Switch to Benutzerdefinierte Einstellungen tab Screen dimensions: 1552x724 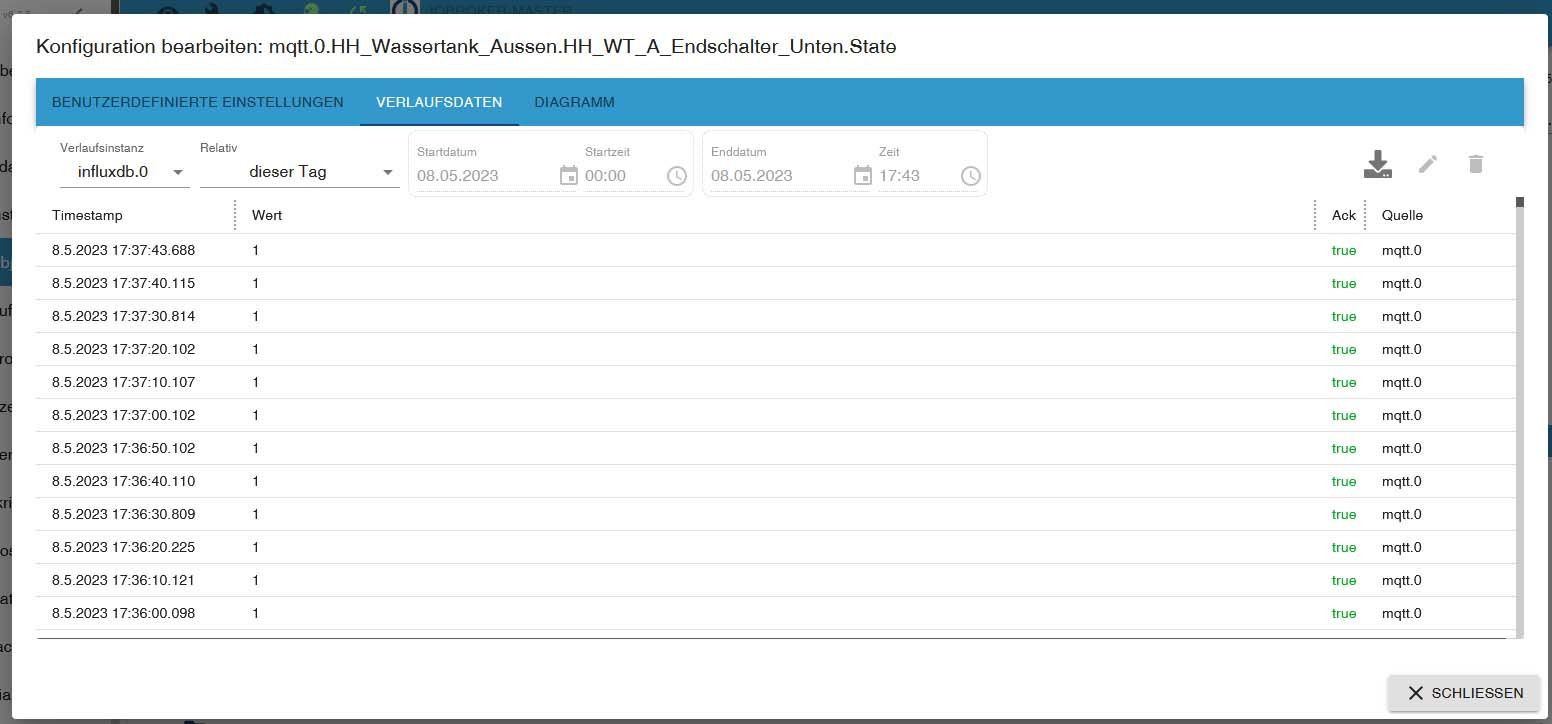[198, 102]
